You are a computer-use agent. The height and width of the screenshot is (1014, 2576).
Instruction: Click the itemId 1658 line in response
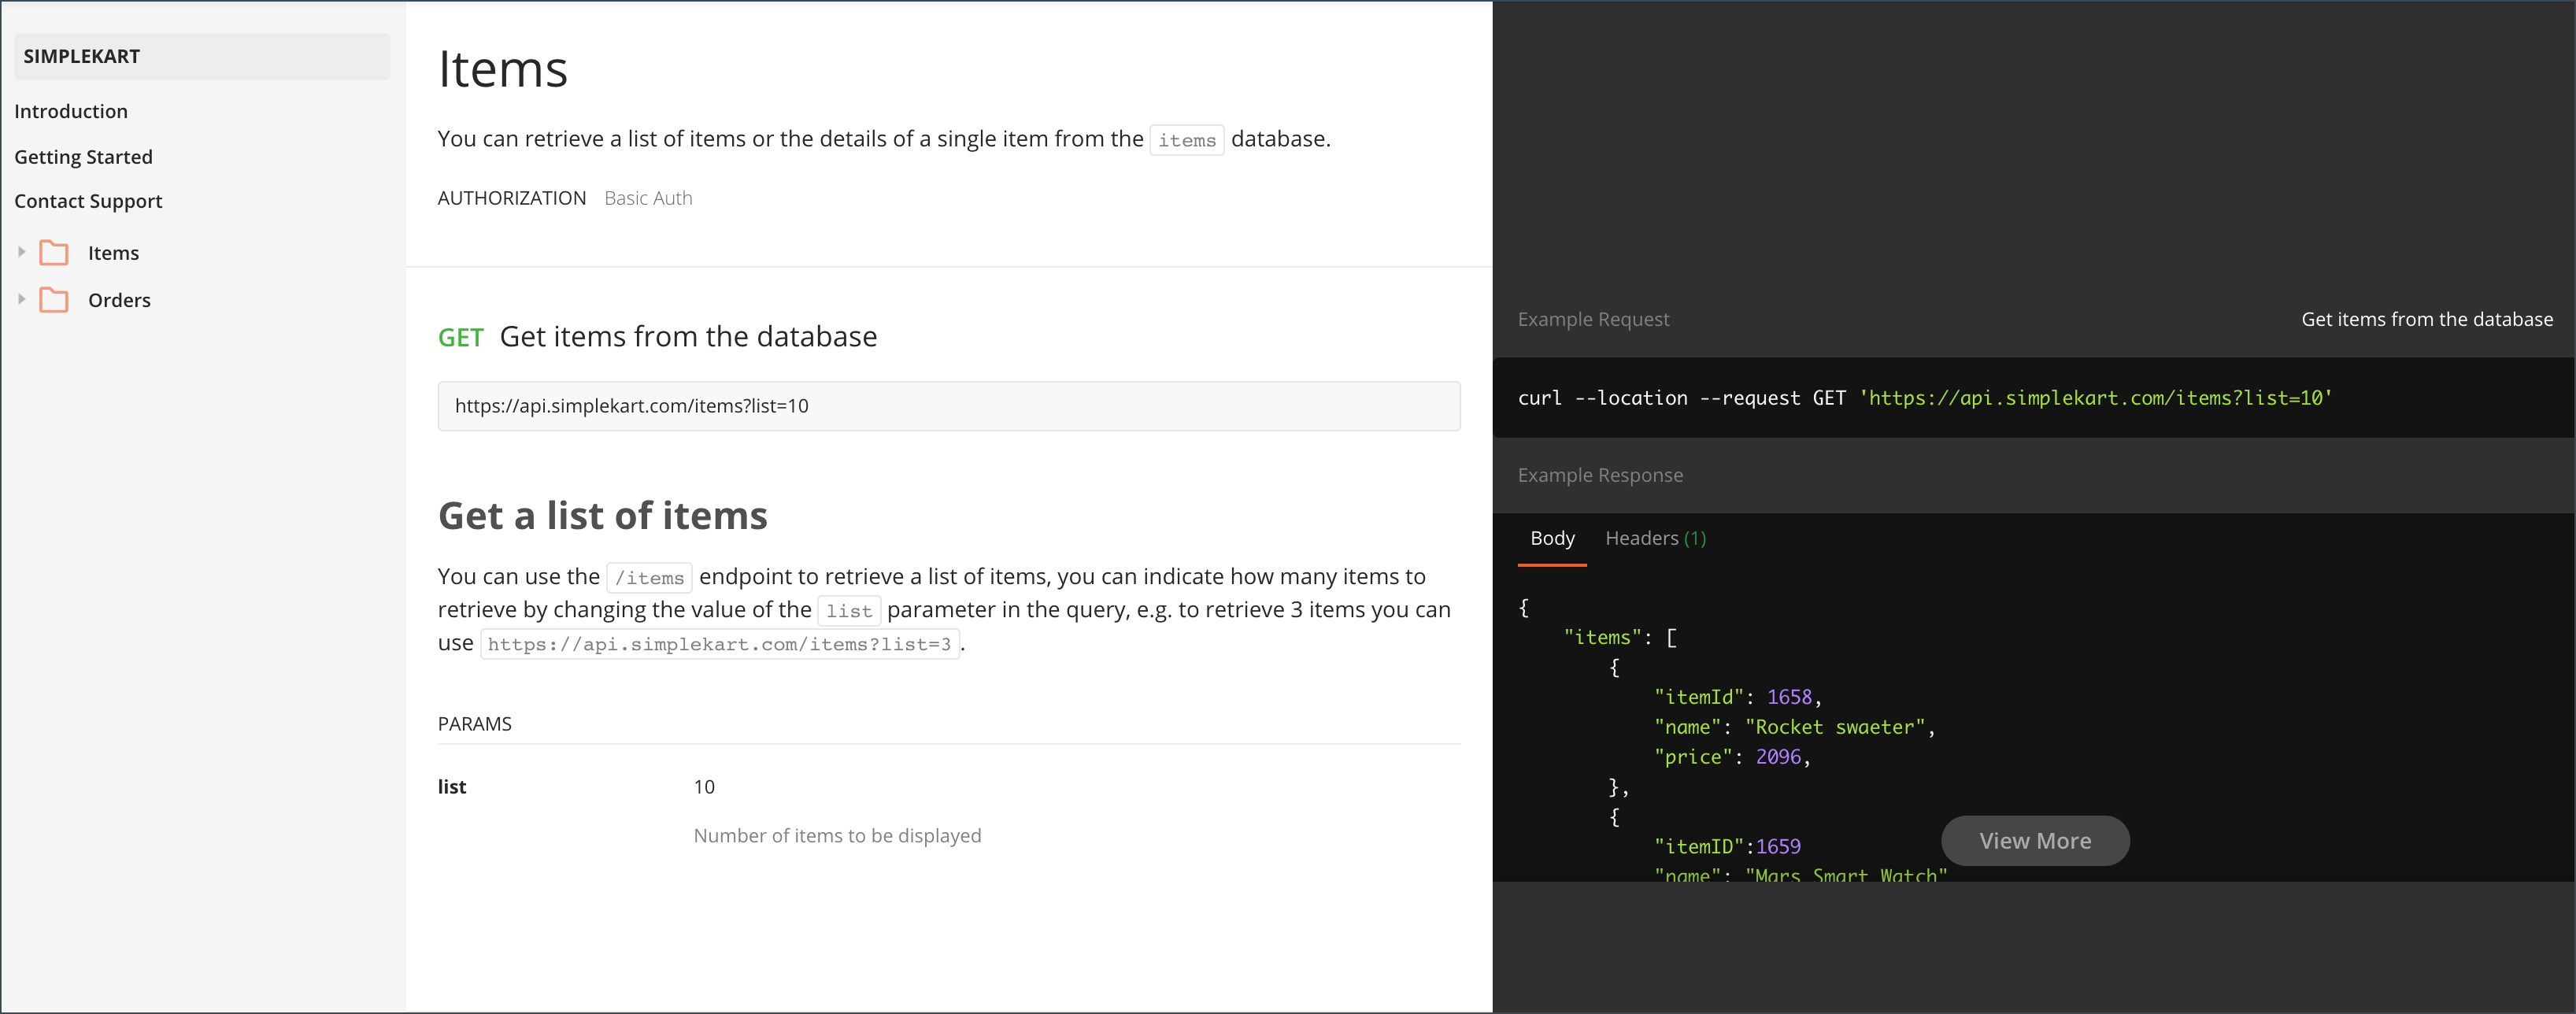click(1738, 697)
